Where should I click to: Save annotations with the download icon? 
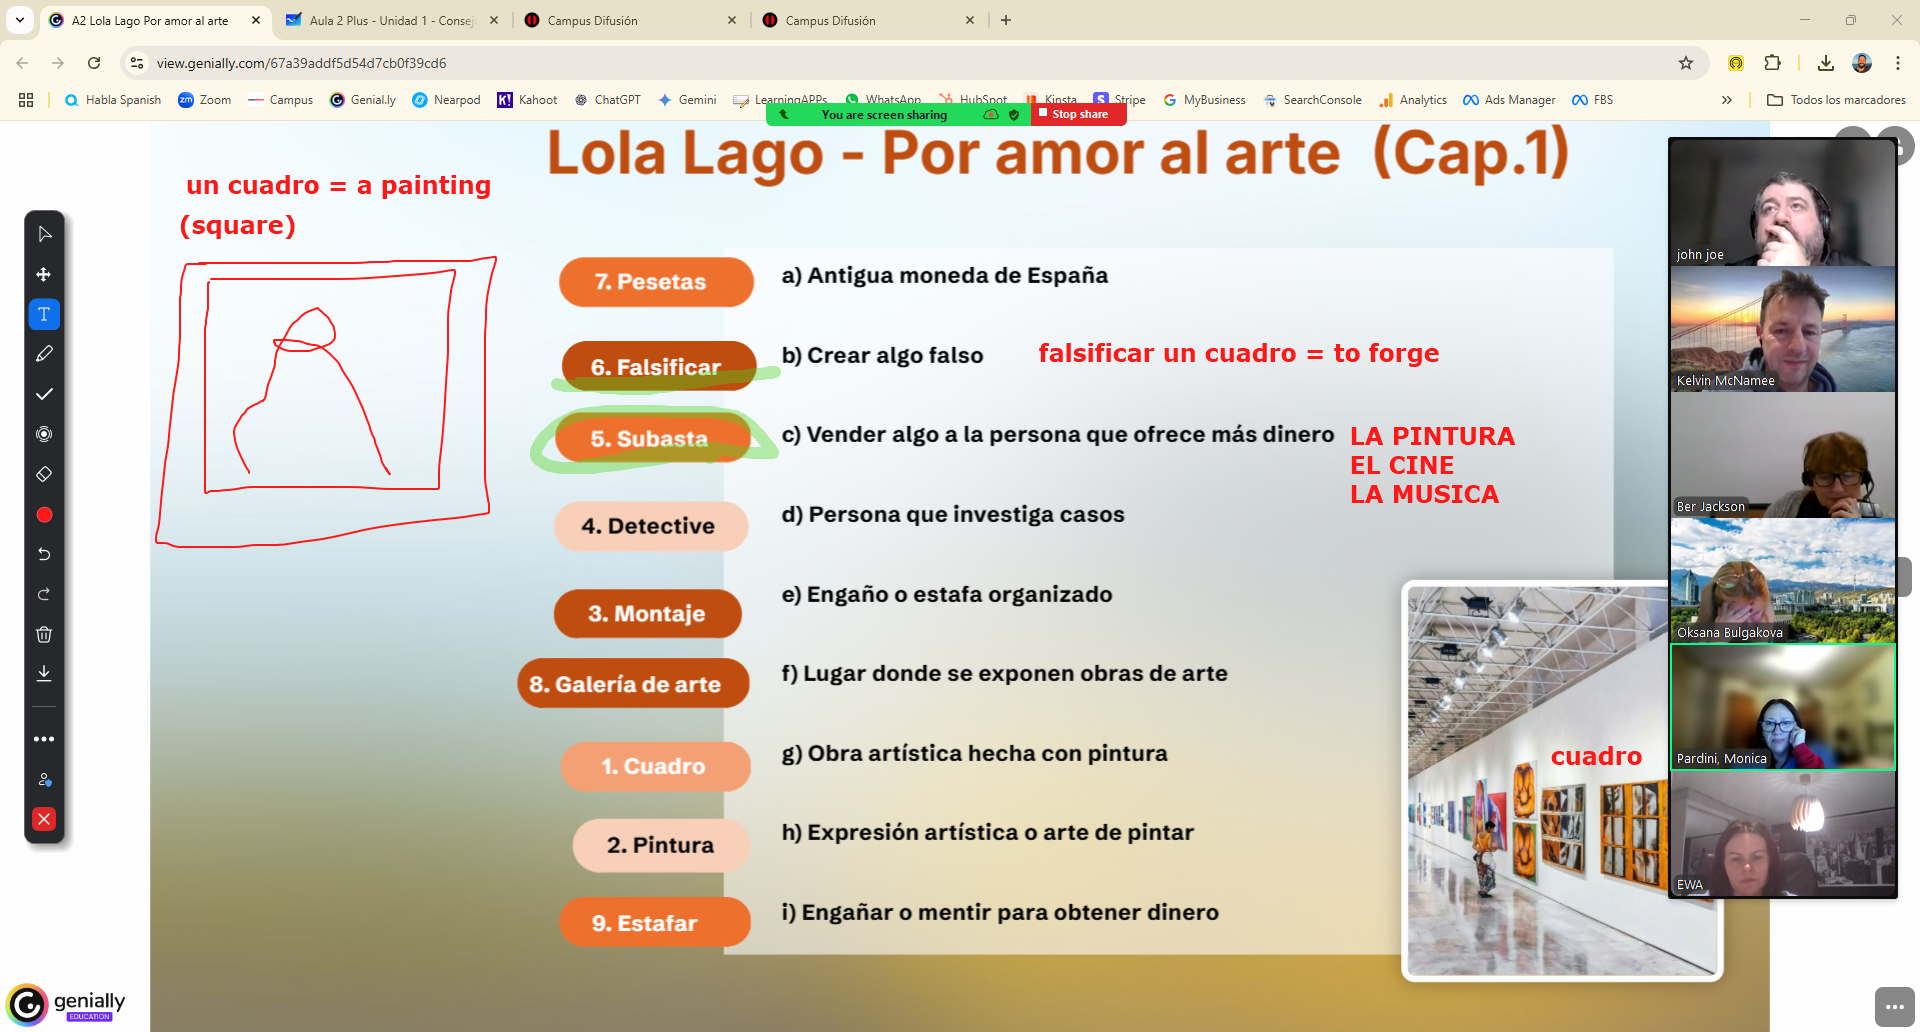pos(44,674)
